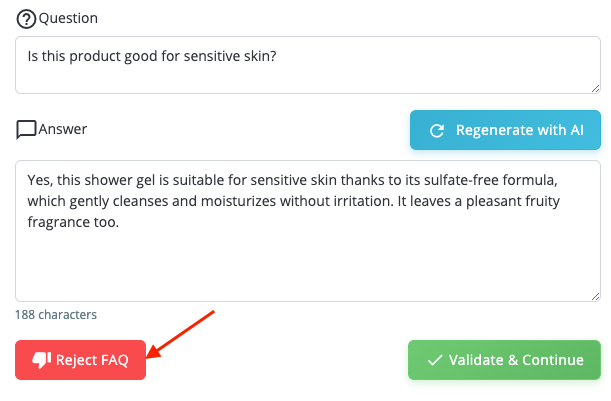This screenshot has width=611, height=401.
Task: Click "Yes" at the start of the answer
Action: click(39, 180)
